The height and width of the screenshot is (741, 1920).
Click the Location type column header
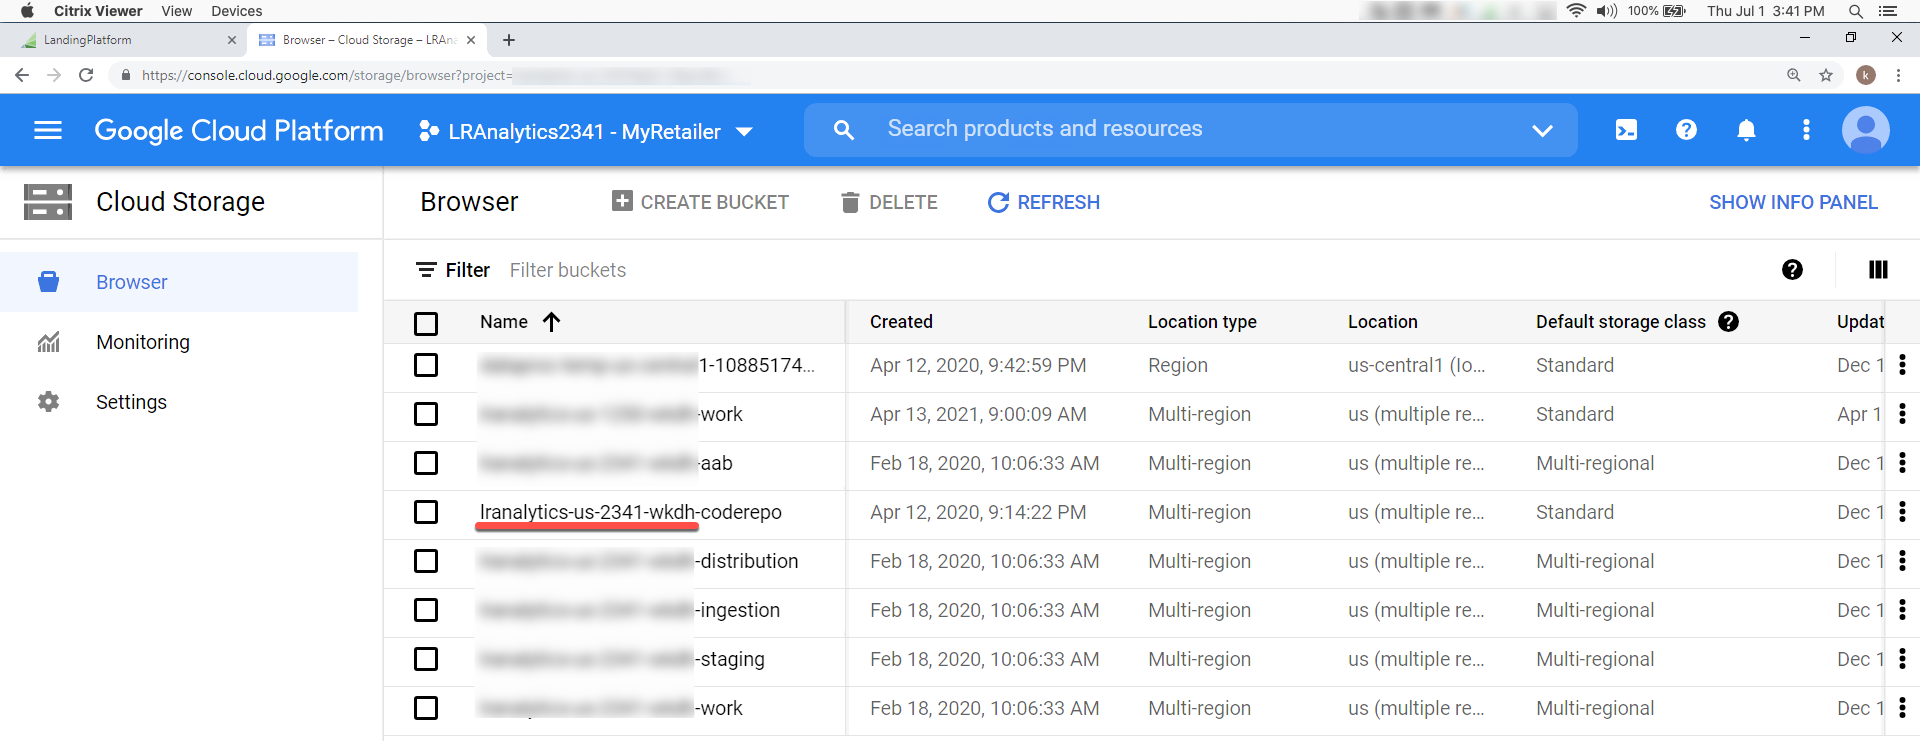(1202, 322)
